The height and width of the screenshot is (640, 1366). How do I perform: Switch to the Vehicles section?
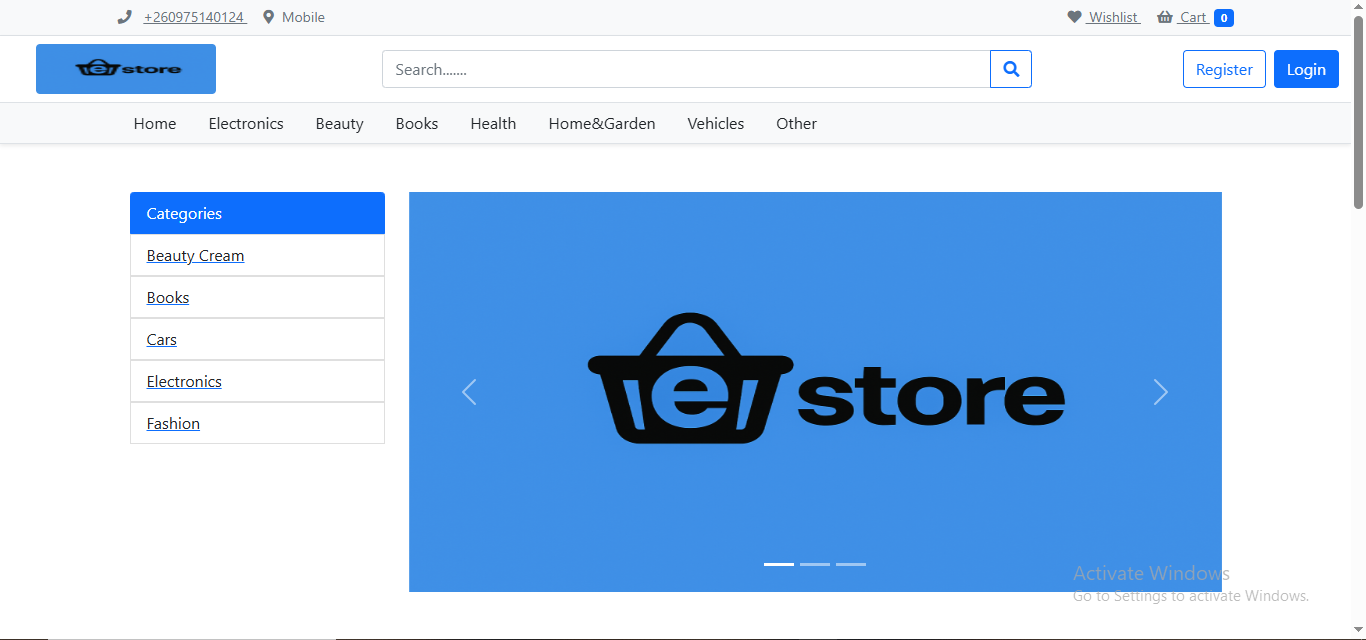pos(715,123)
